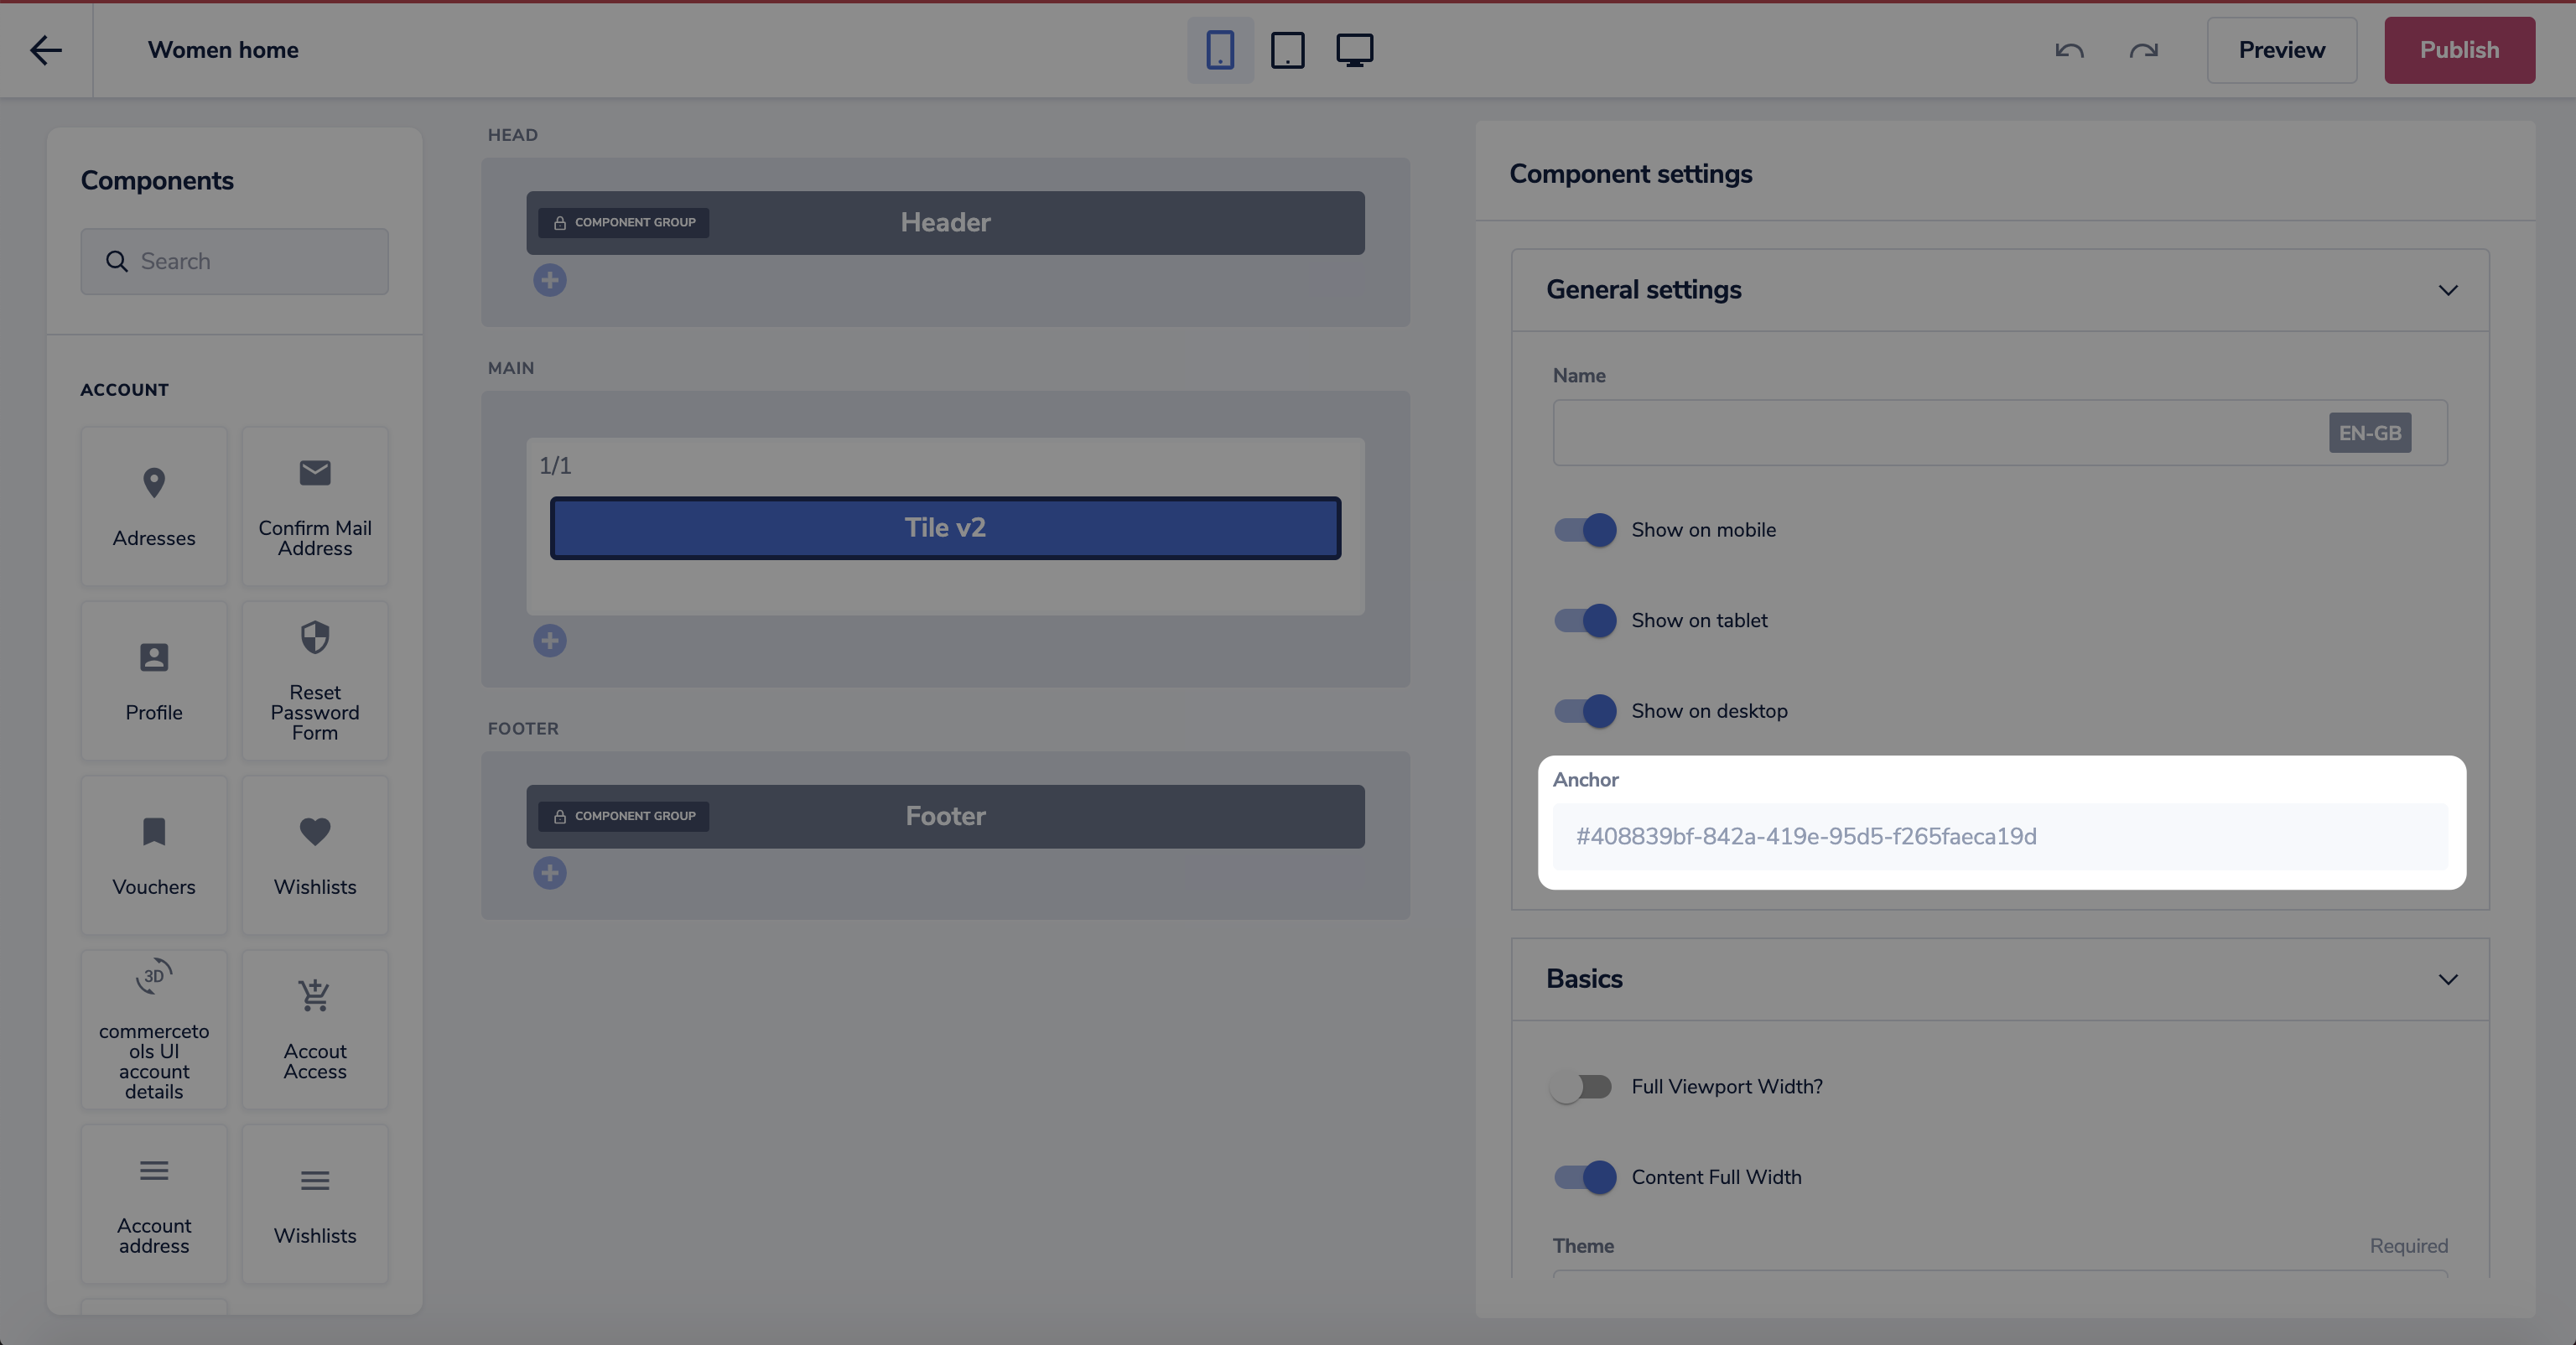The width and height of the screenshot is (2576, 1345).
Task: Collapse the Basics section chevron
Action: [x=2447, y=979]
